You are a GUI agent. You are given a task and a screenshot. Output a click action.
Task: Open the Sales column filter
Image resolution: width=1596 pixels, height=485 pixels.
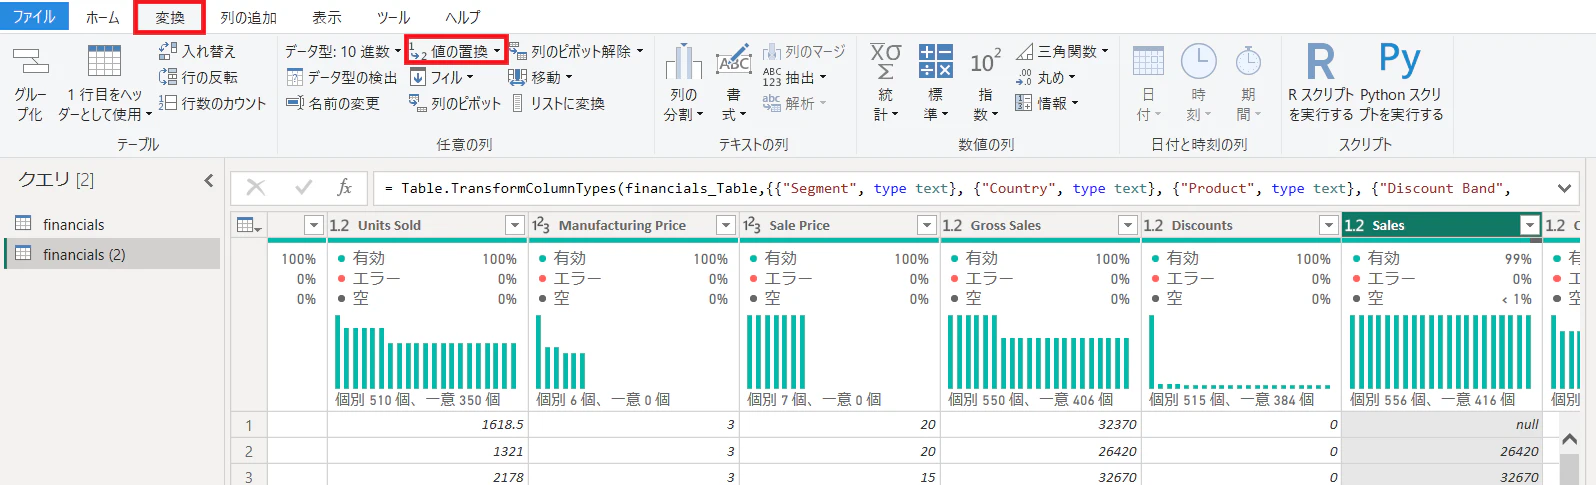[x=1530, y=225]
